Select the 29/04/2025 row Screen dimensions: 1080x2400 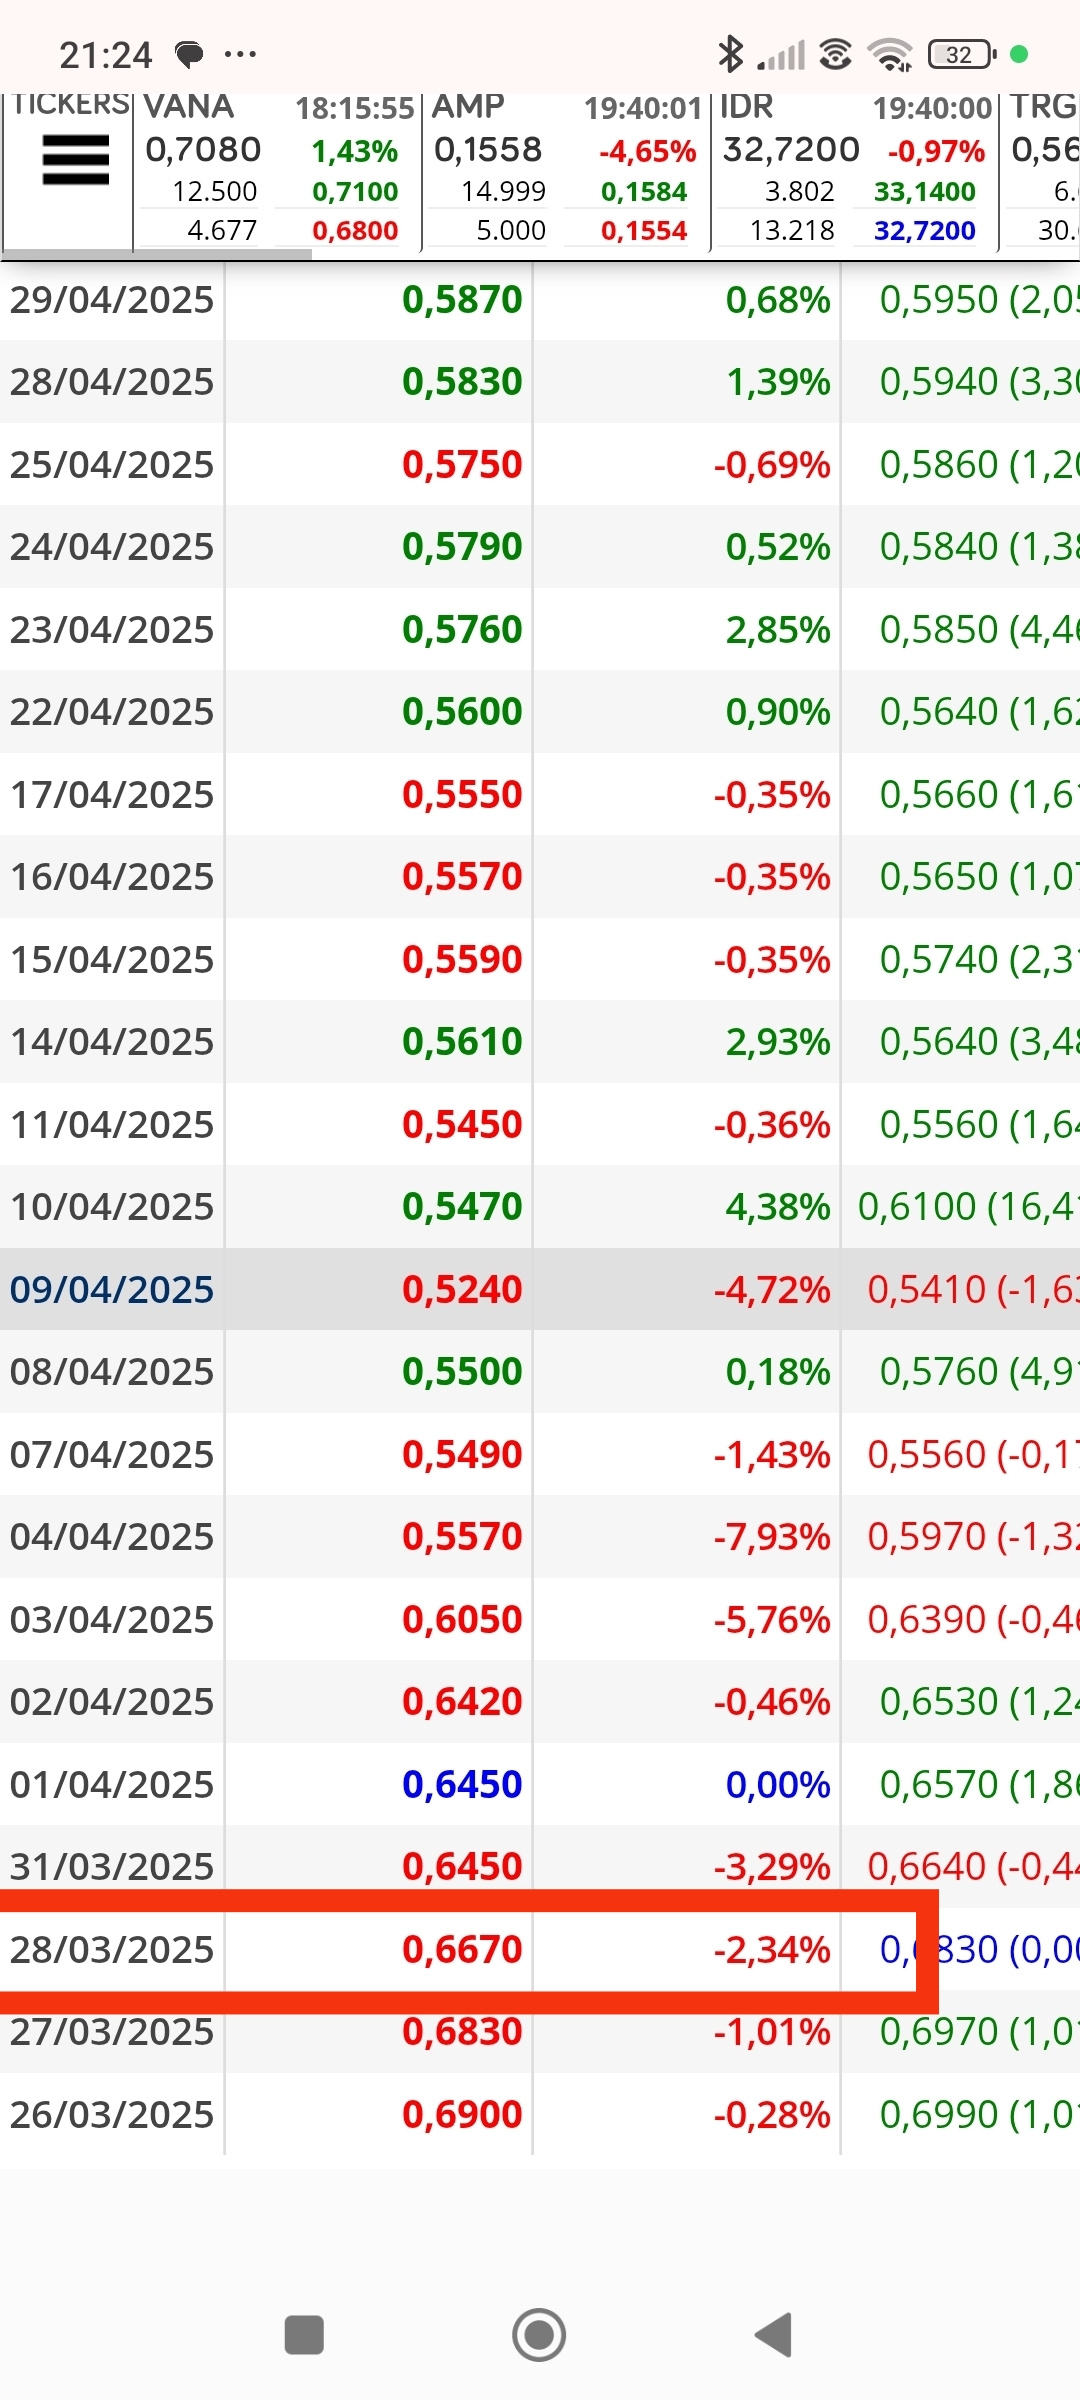click(540, 299)
